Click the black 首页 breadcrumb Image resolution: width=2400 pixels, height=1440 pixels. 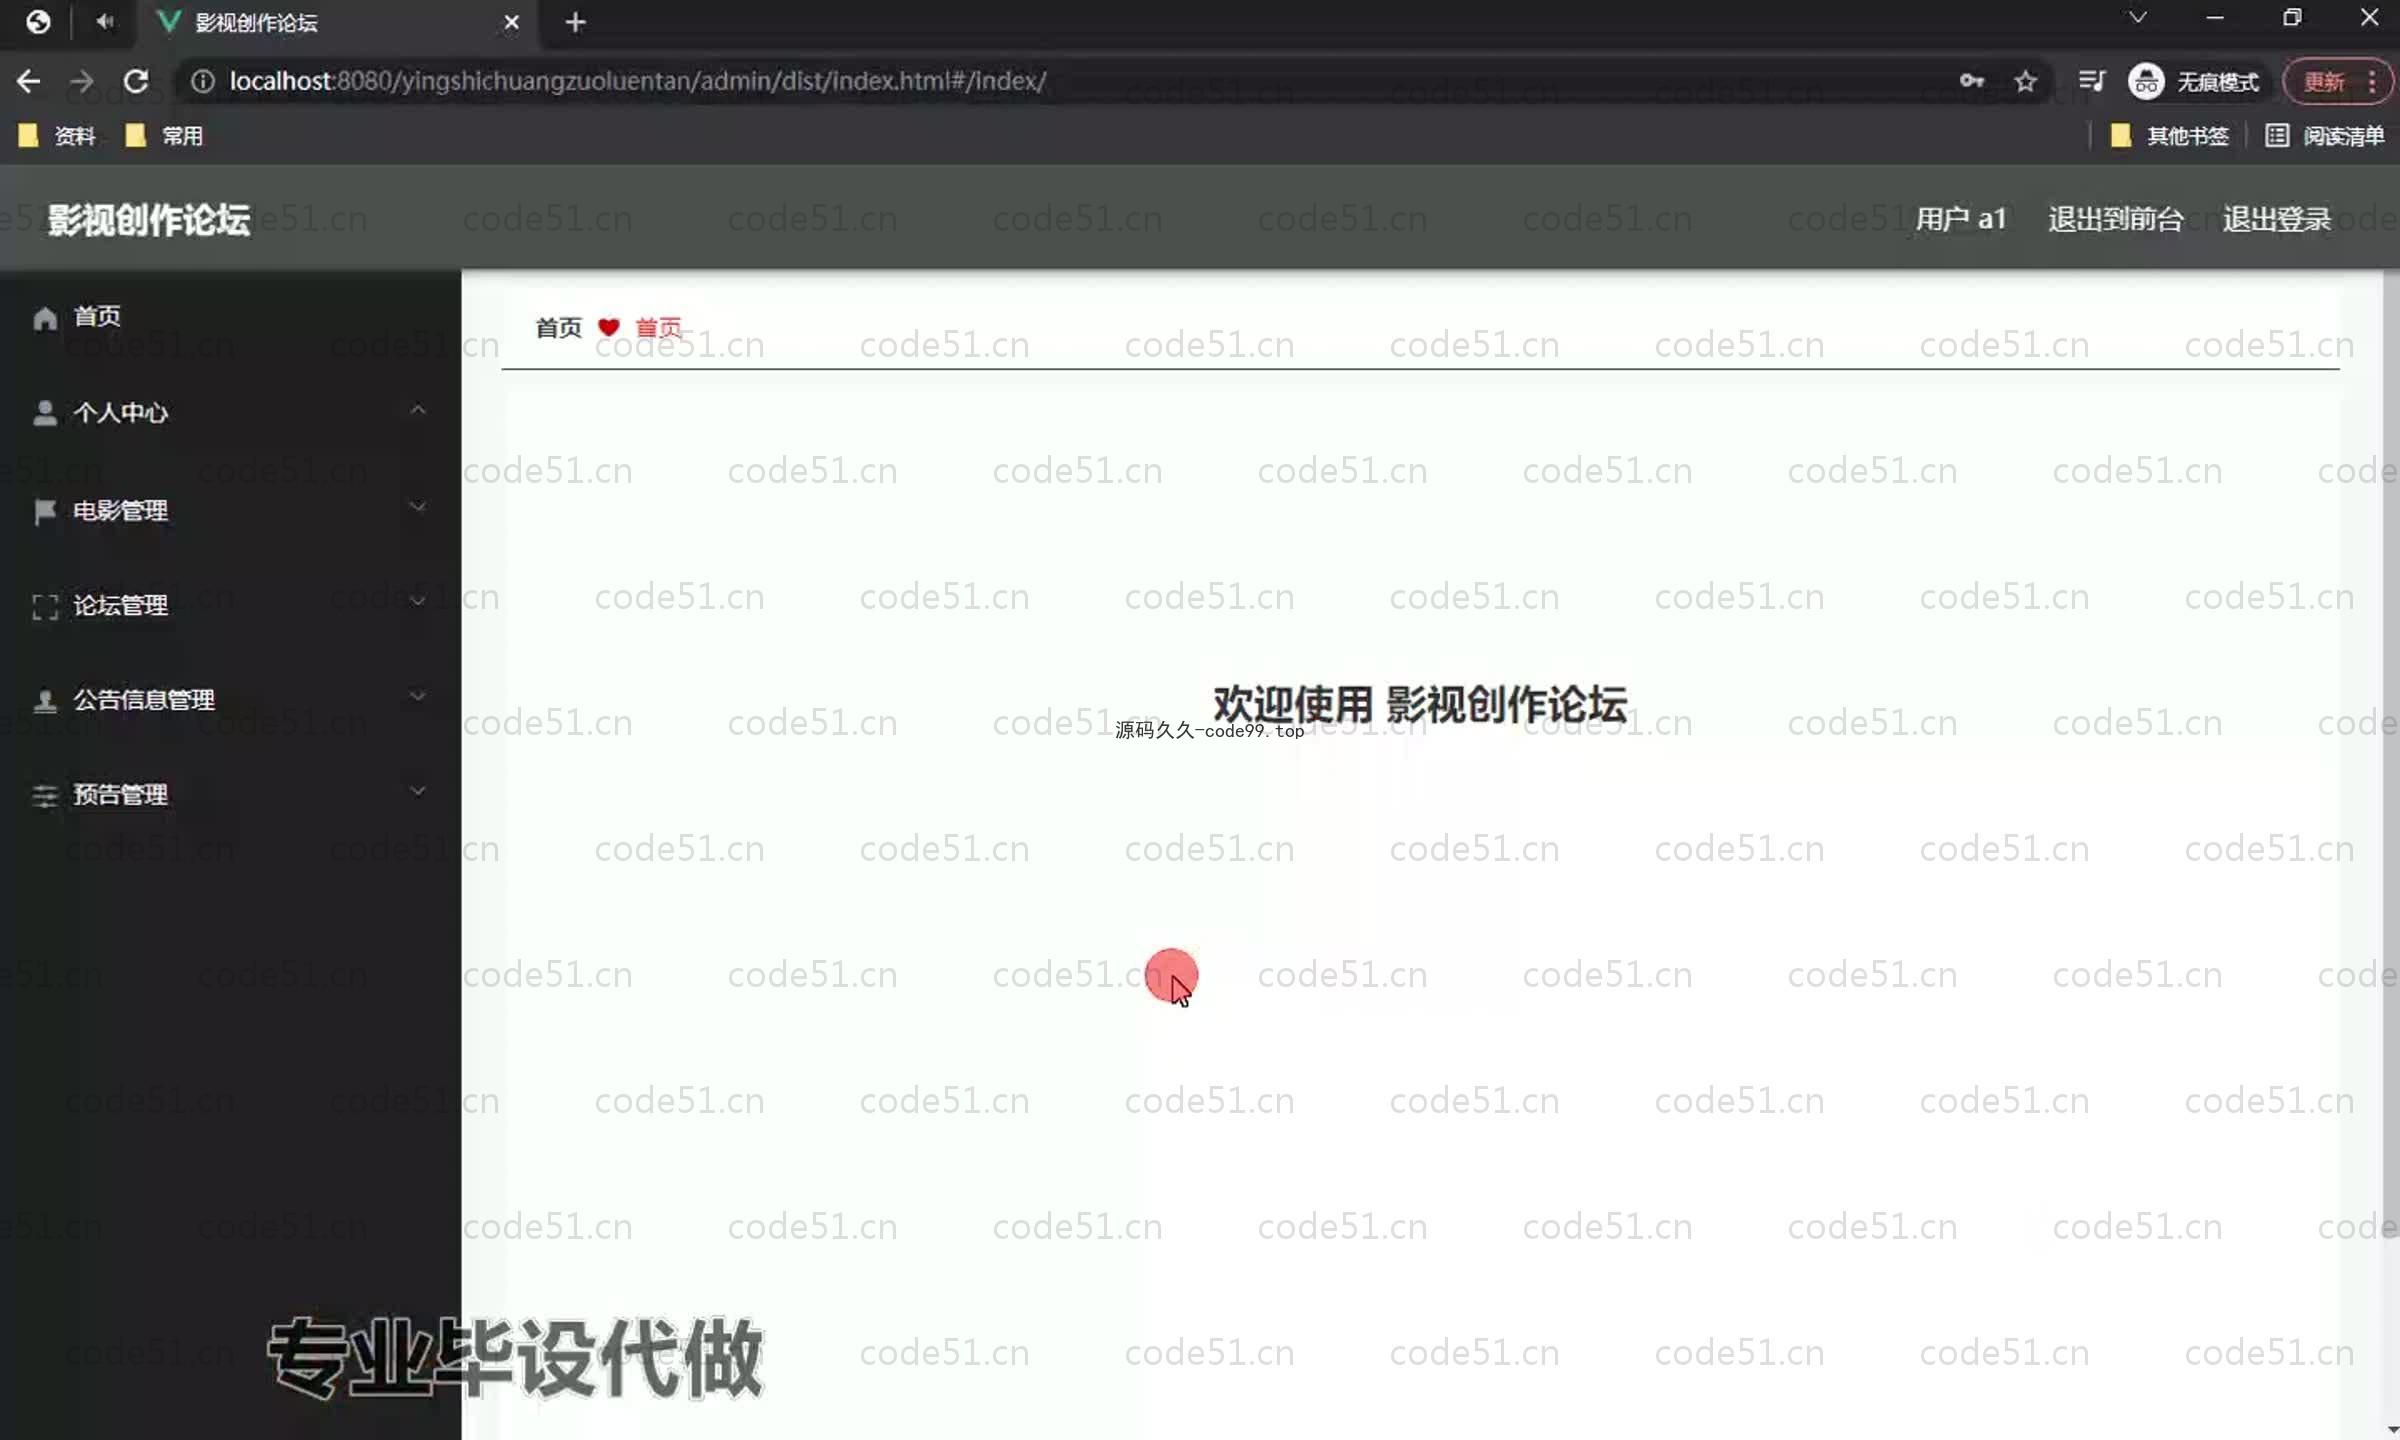tap(558, 328)
